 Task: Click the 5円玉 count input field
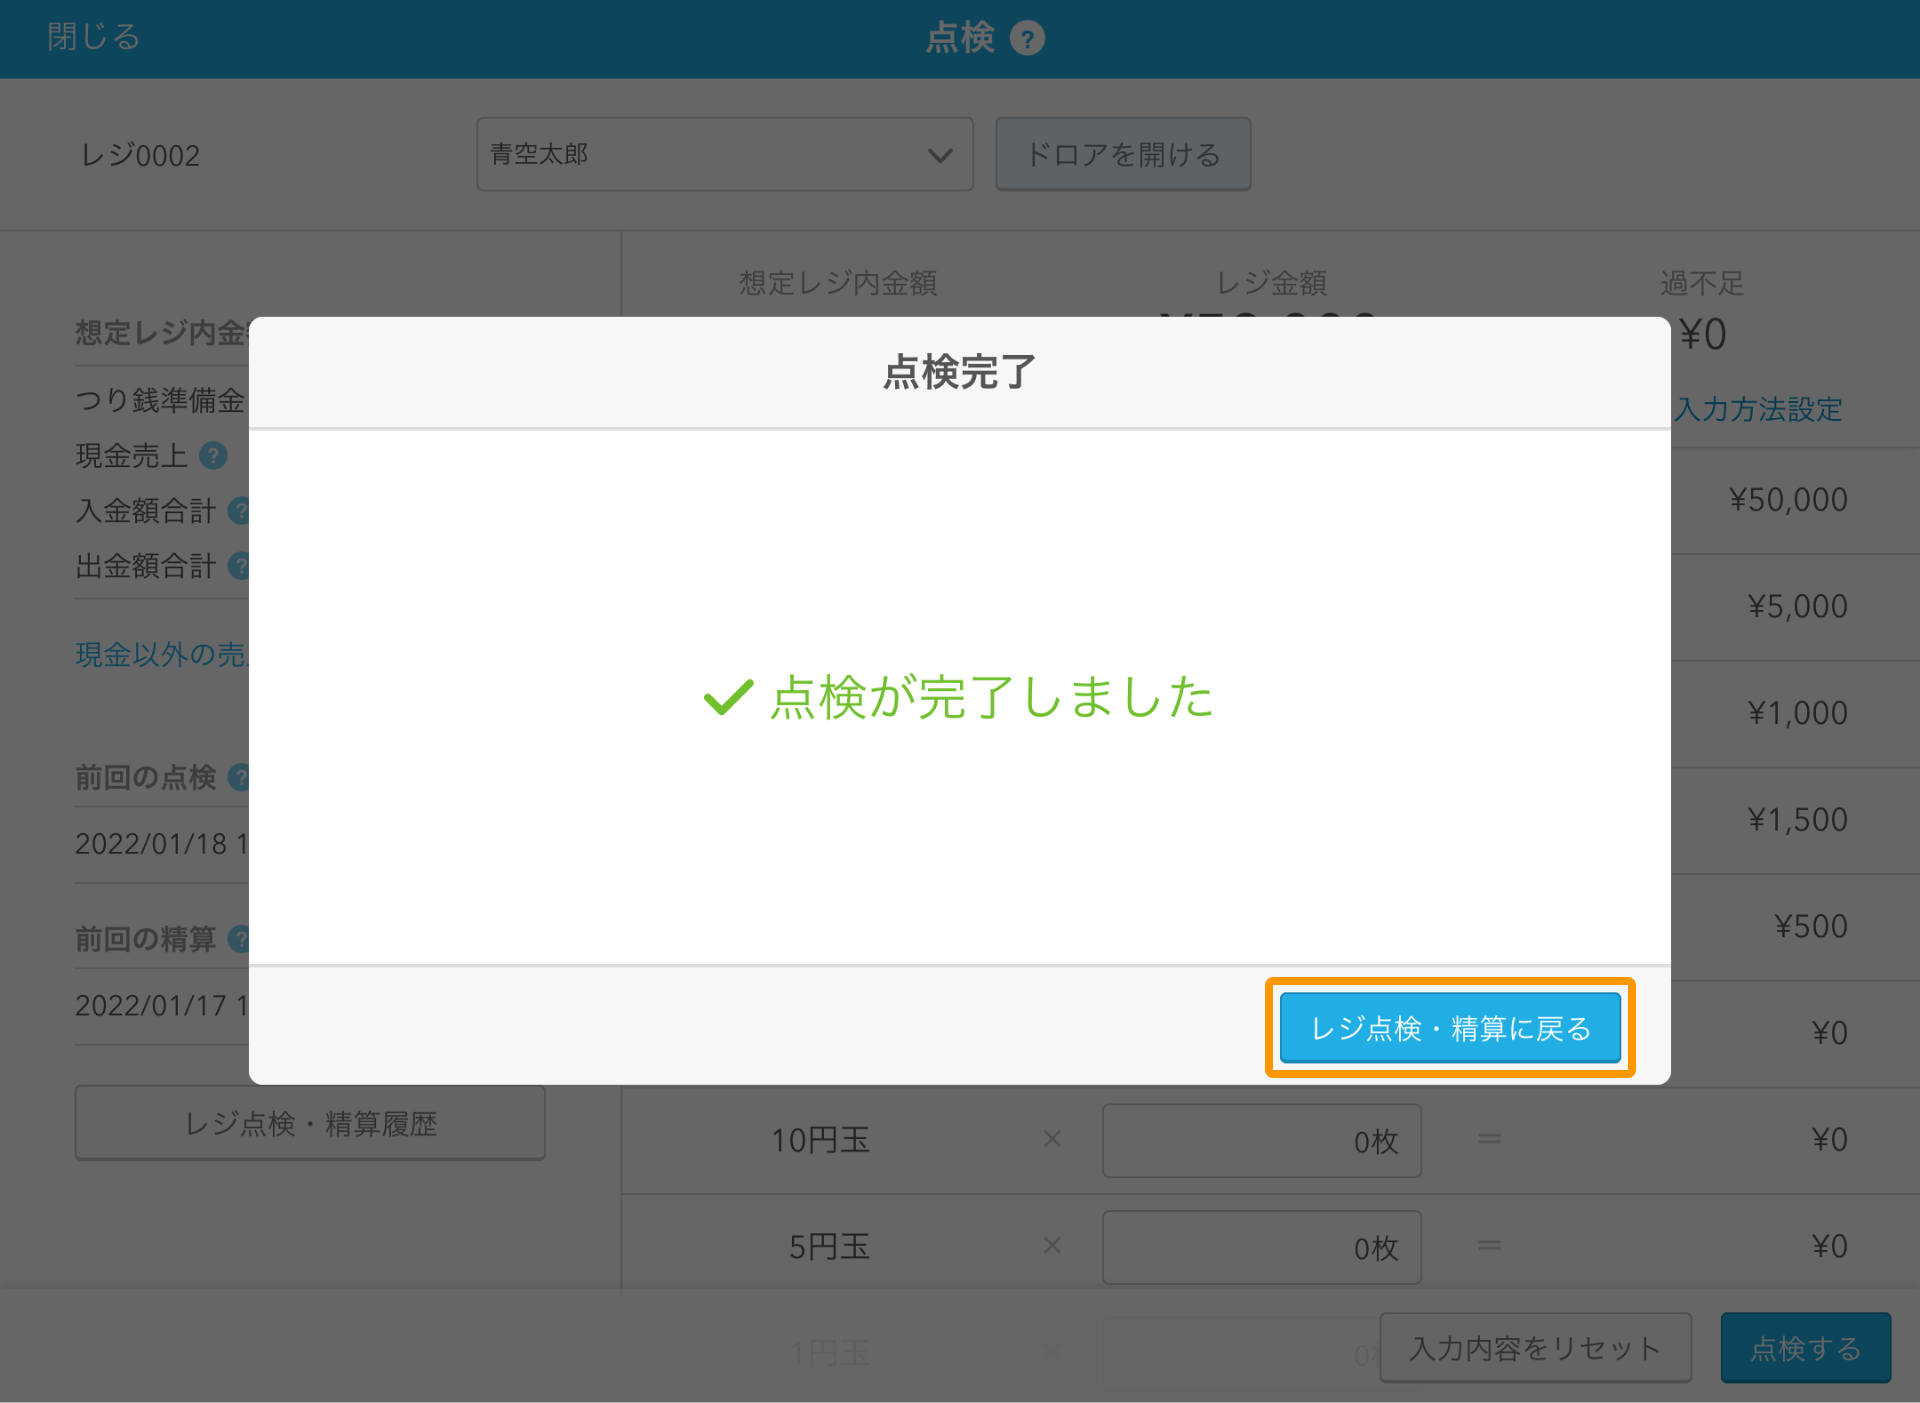click(1262, 1247)
